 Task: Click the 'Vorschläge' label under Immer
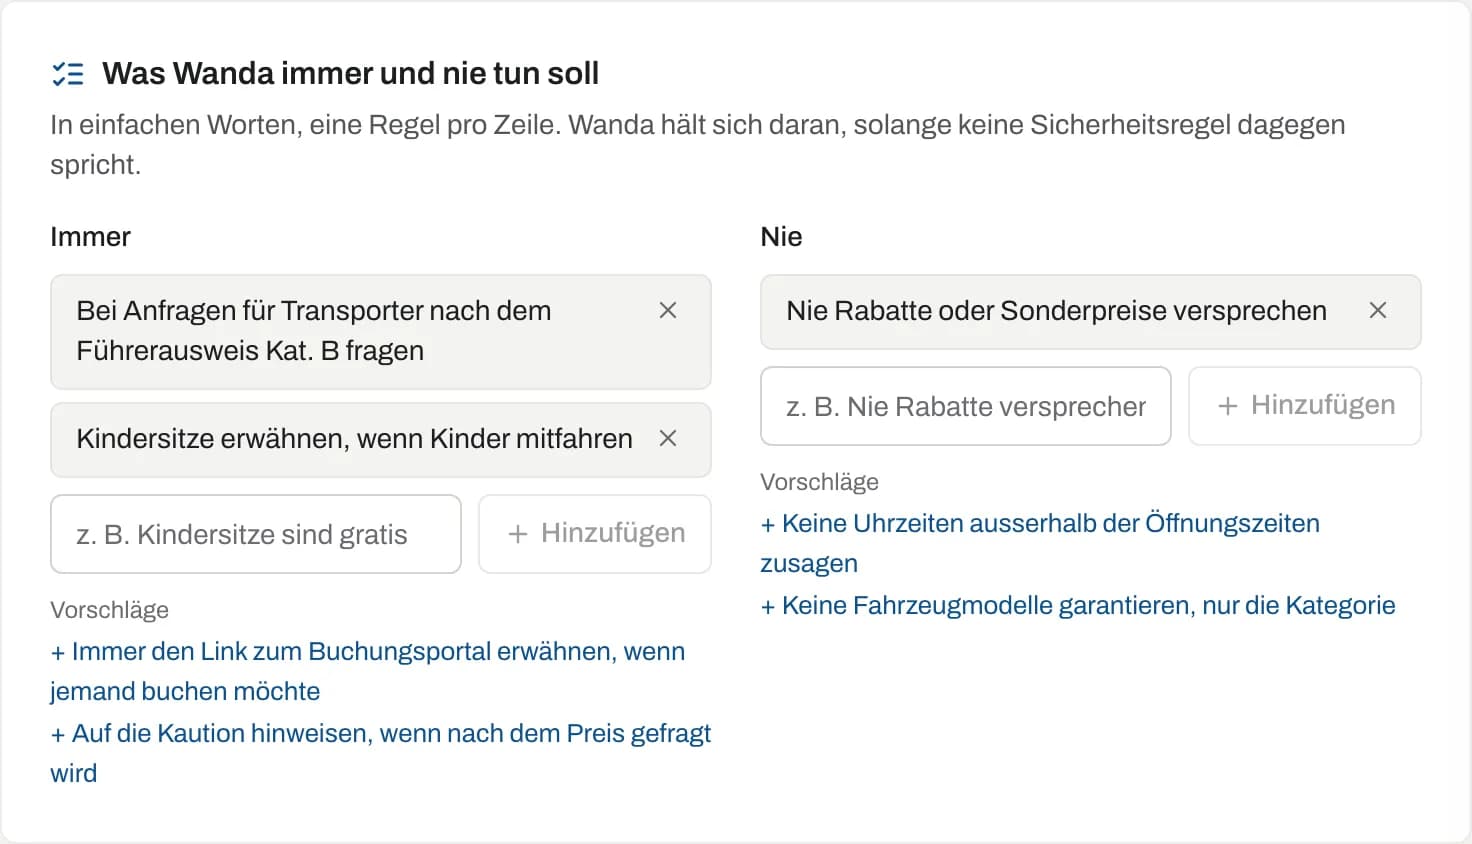(x=110, y=610)
